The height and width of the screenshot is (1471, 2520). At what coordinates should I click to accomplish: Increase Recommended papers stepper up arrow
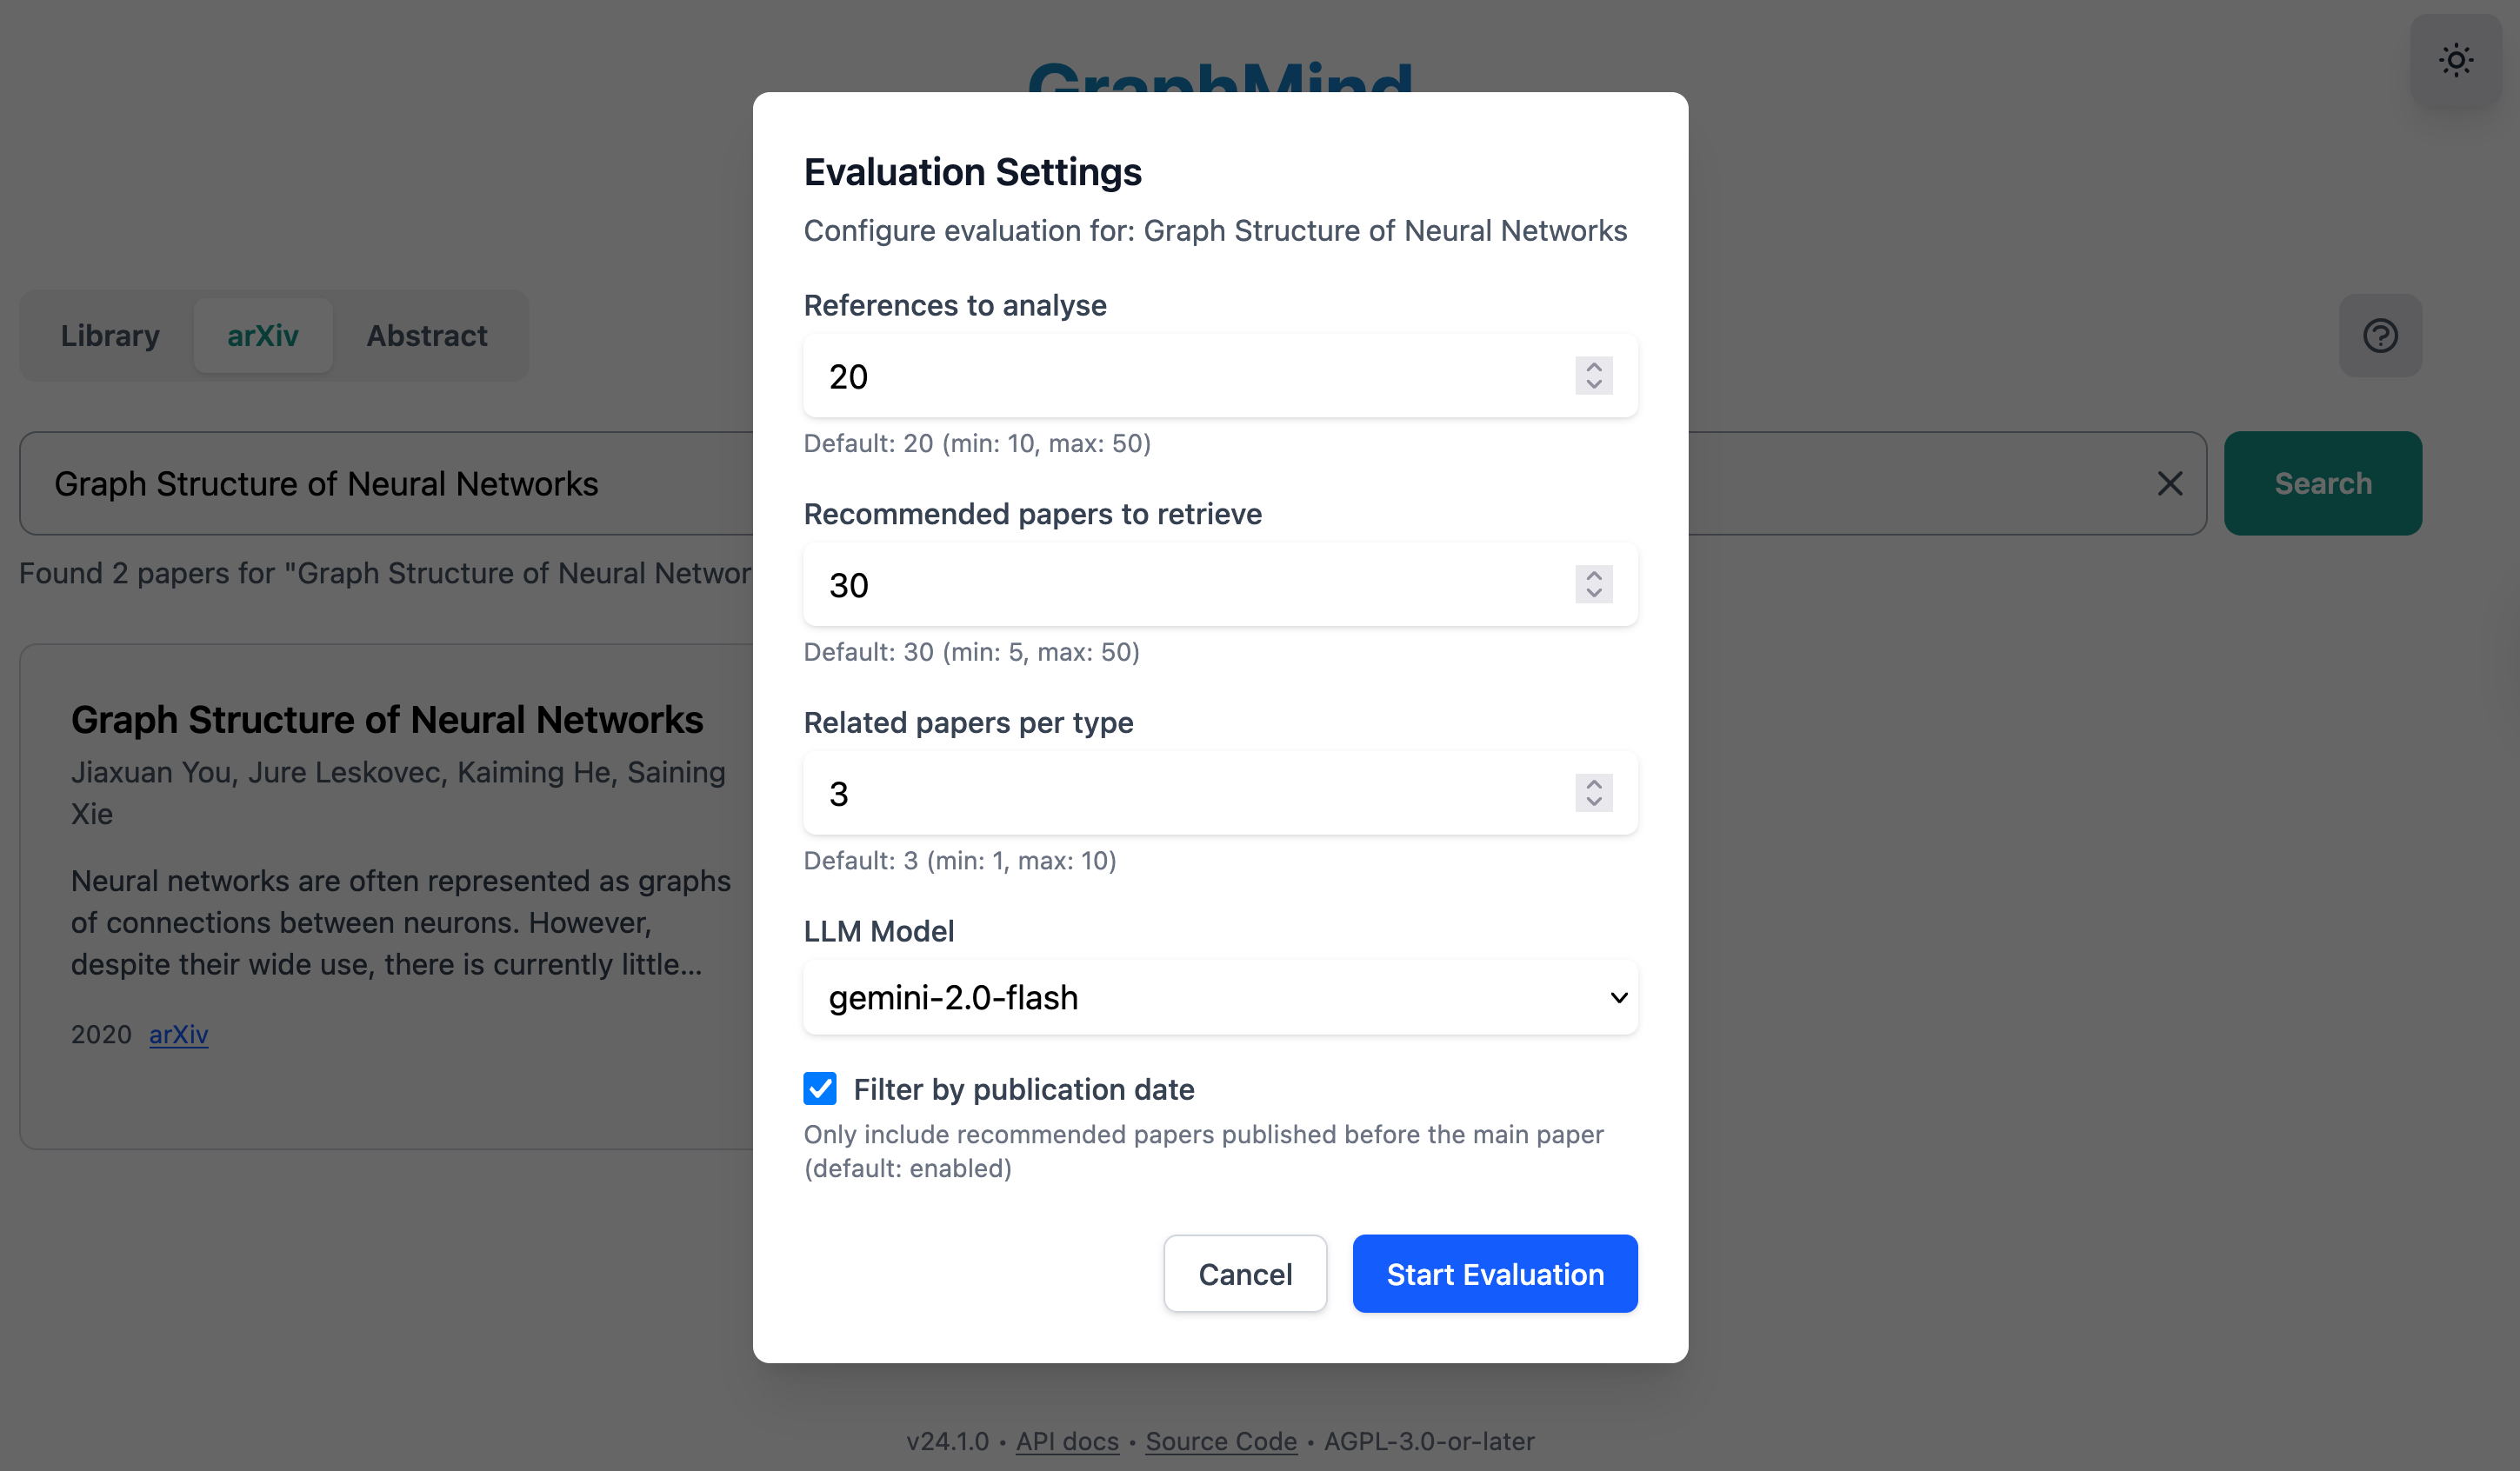(1593, 575)
